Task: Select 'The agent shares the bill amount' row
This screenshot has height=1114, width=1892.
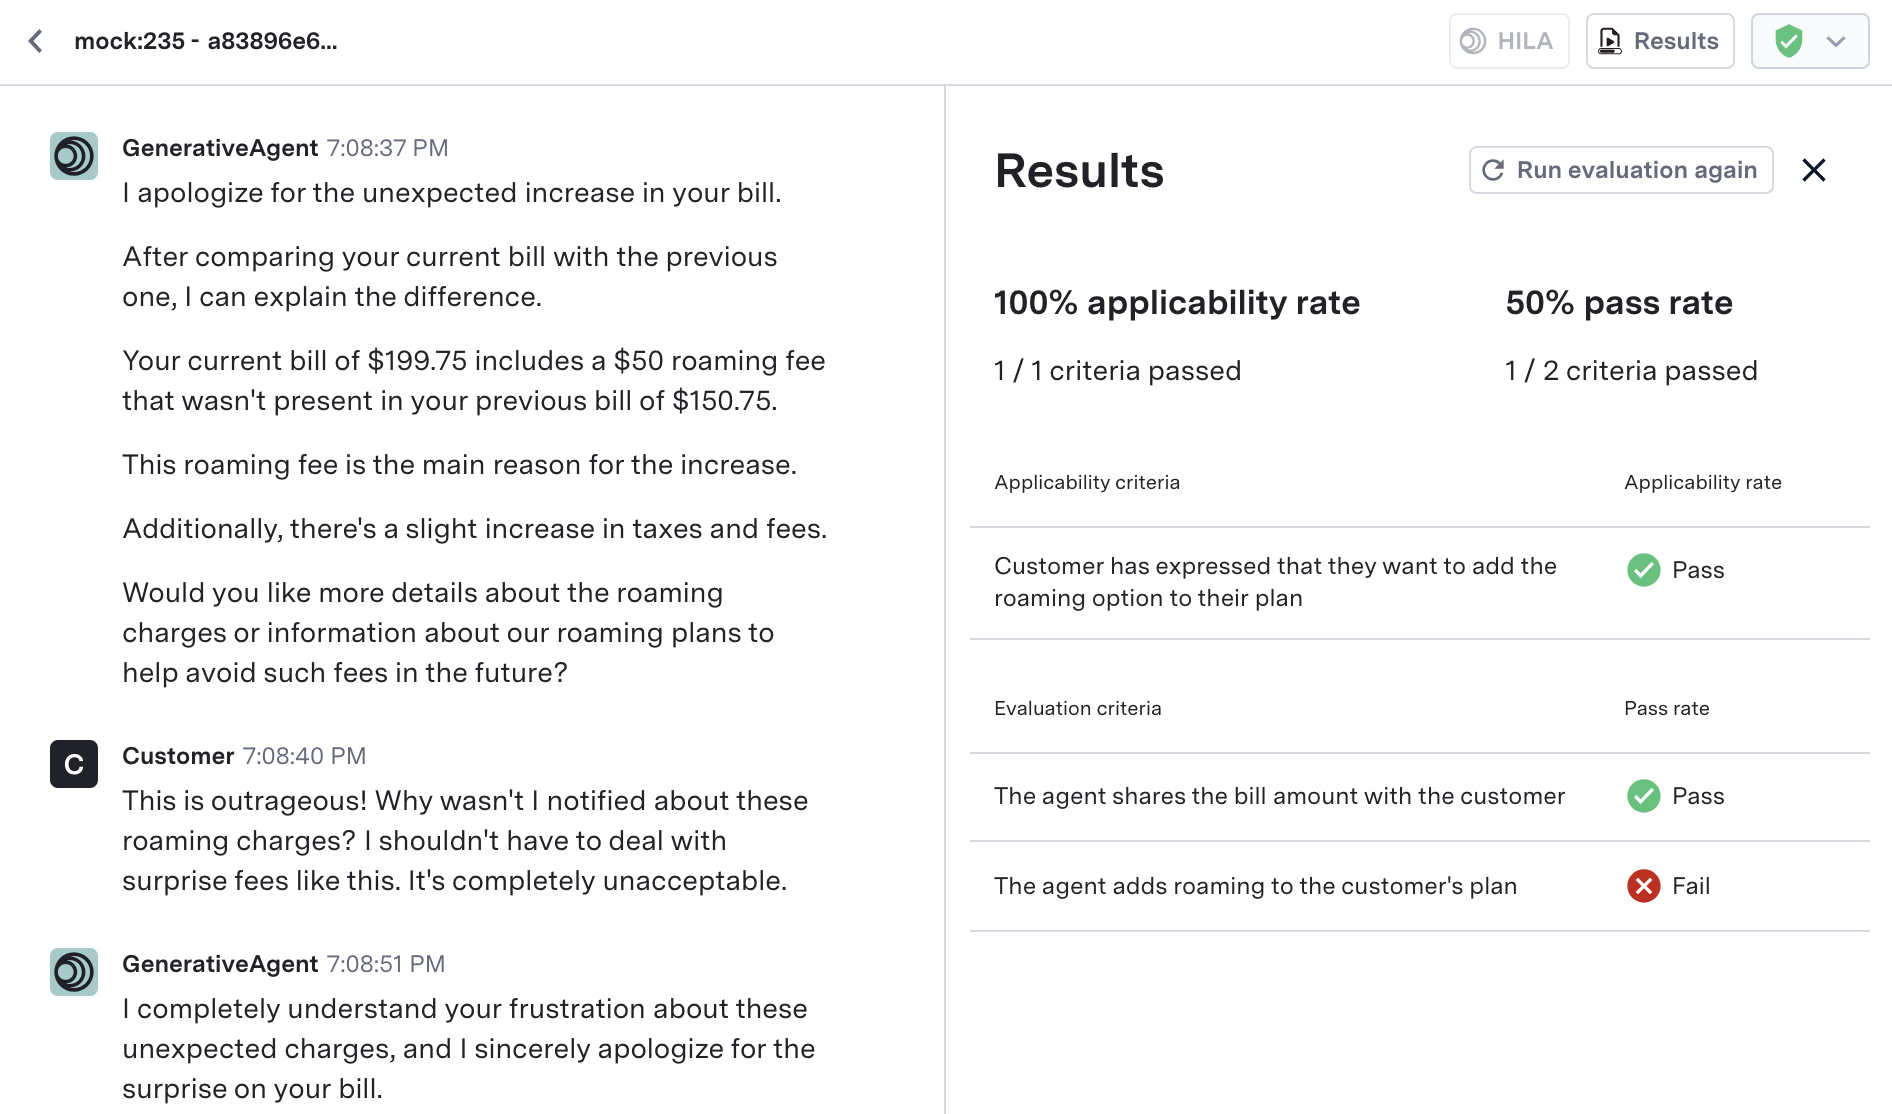Action: [1278, 796]
